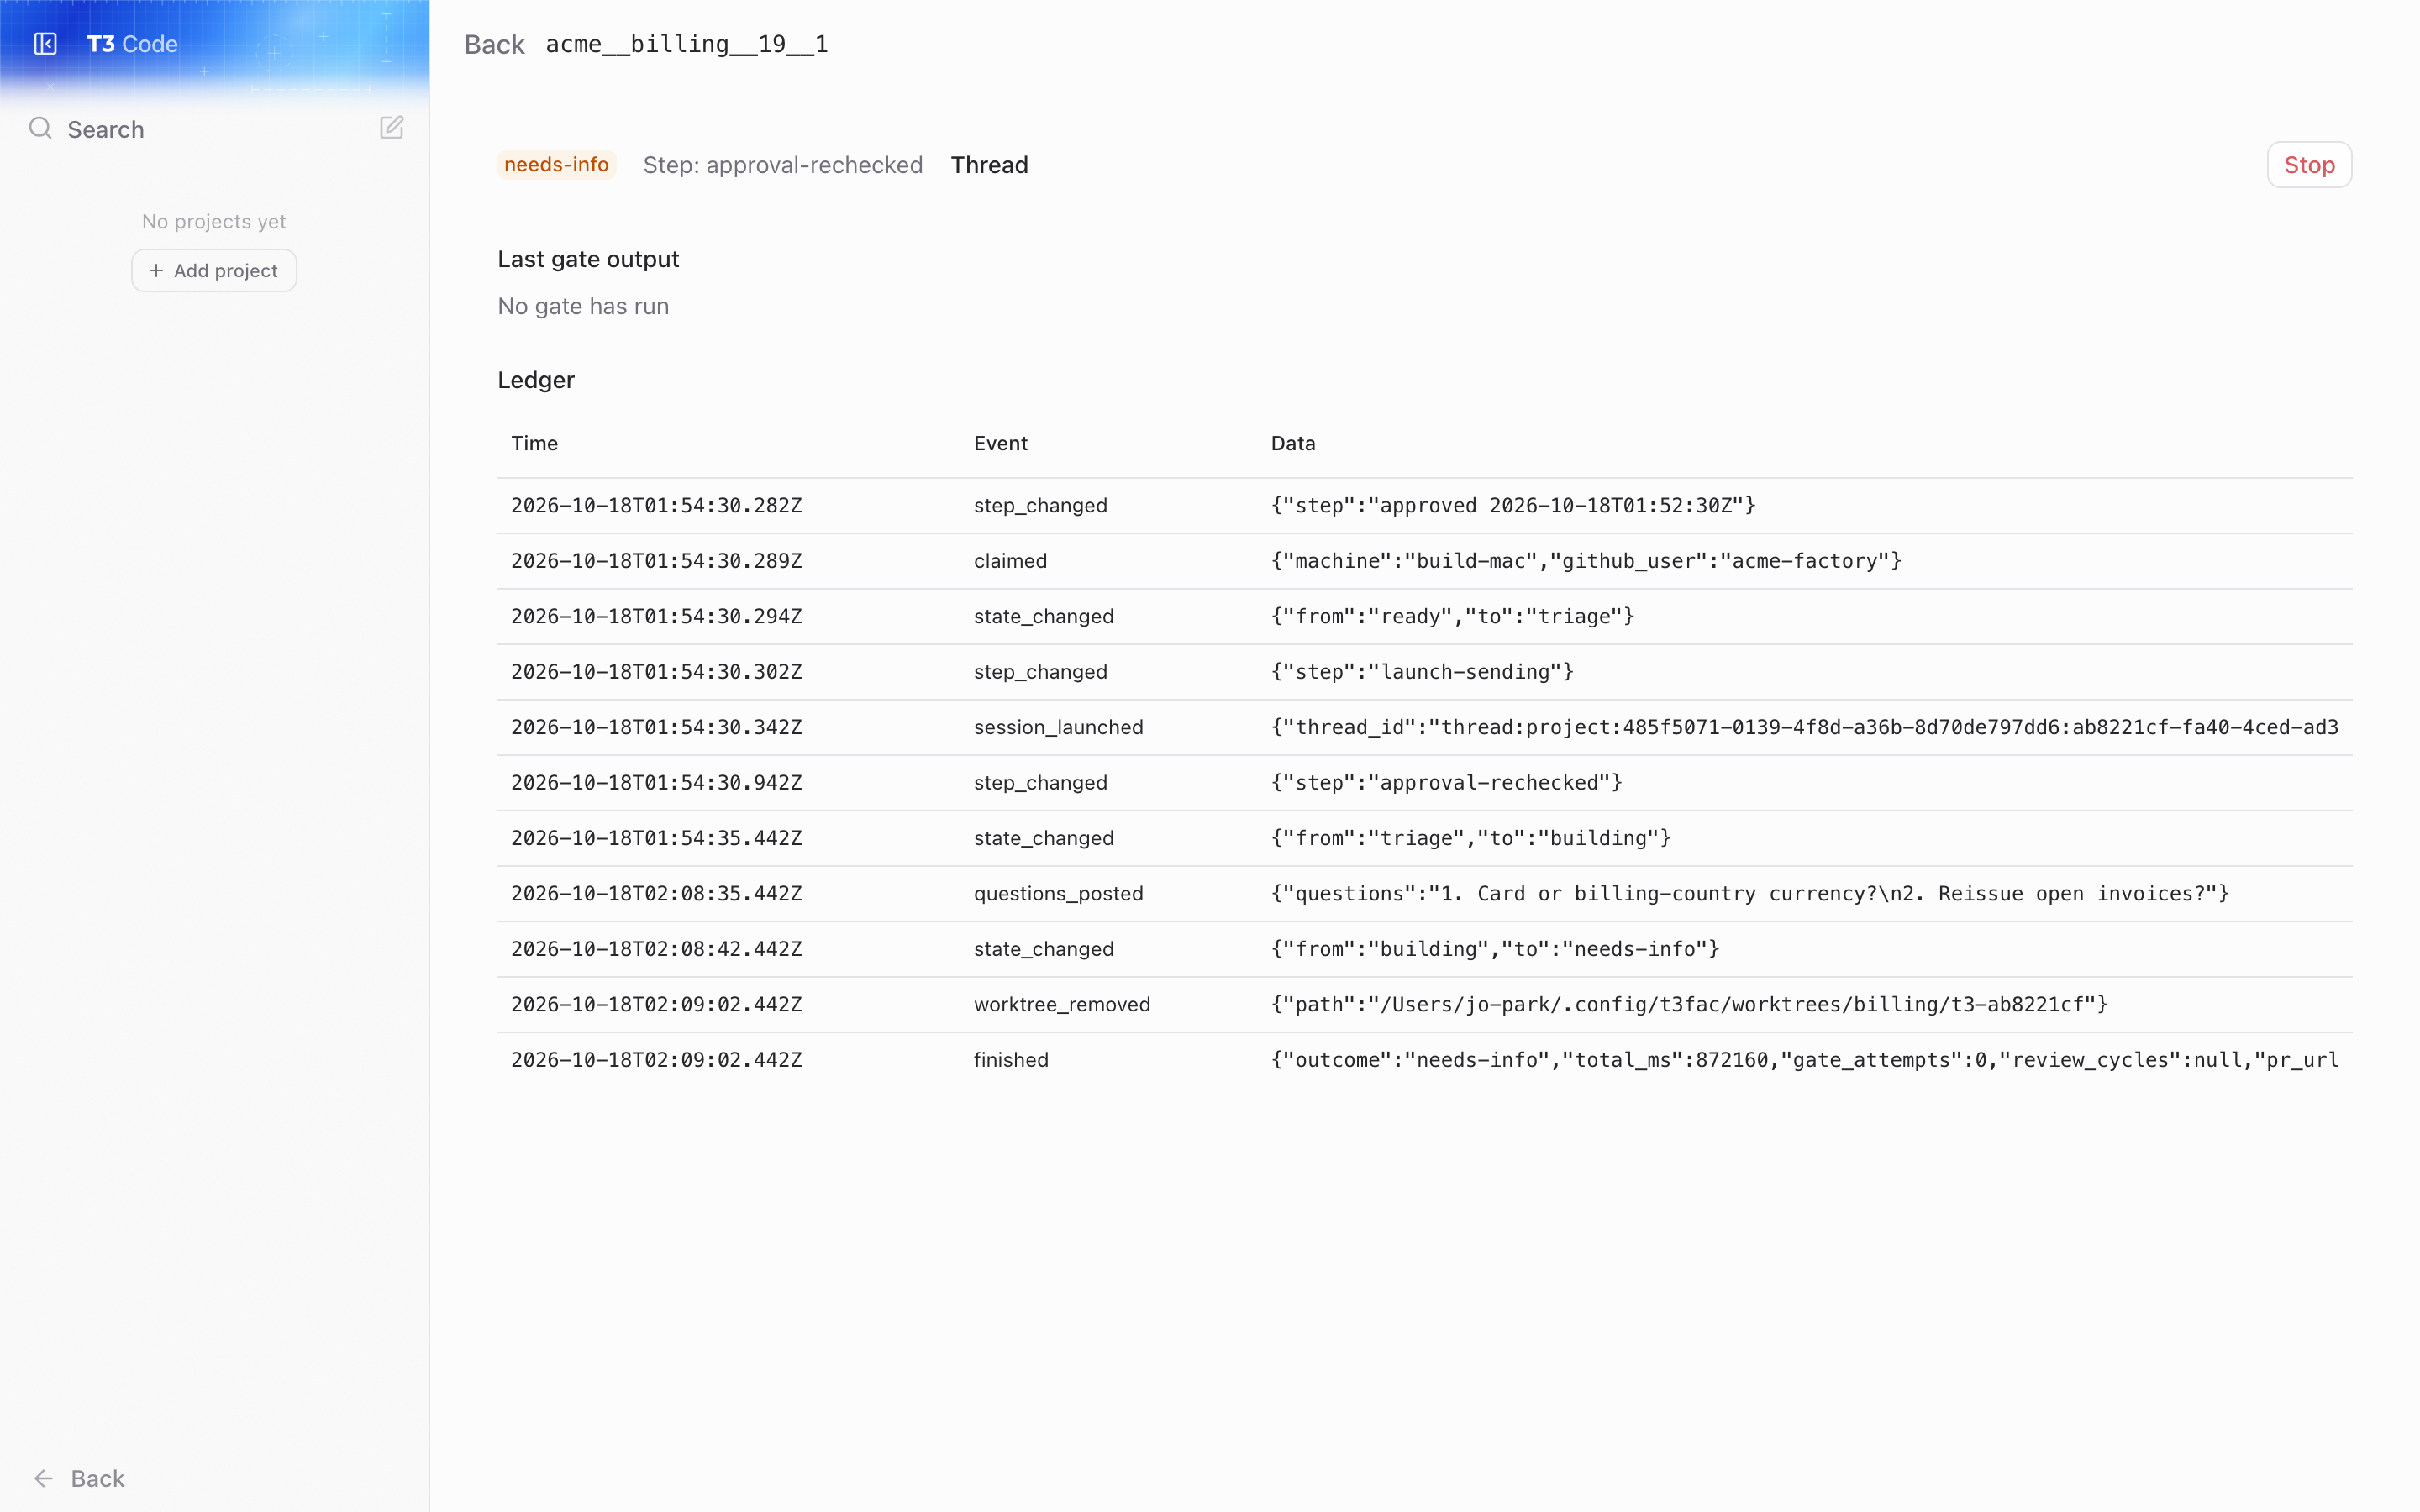This screenshot has width=2420, height=1512.
Task: Click the left arrow icon at sidebar bottom
Action: click(43, 1478)
